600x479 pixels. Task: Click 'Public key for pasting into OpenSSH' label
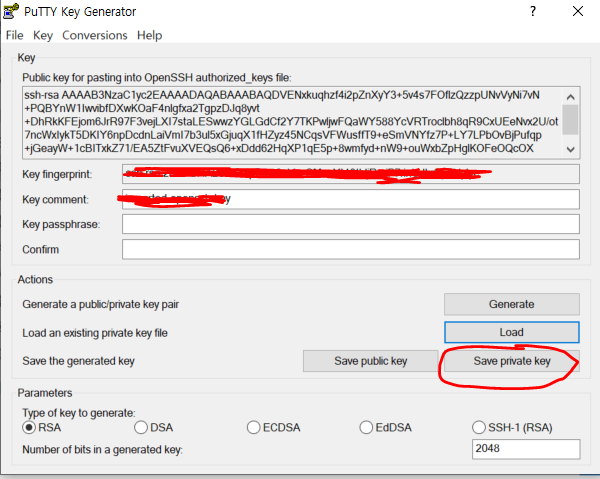pyautogui.click(x=157, y=78)
